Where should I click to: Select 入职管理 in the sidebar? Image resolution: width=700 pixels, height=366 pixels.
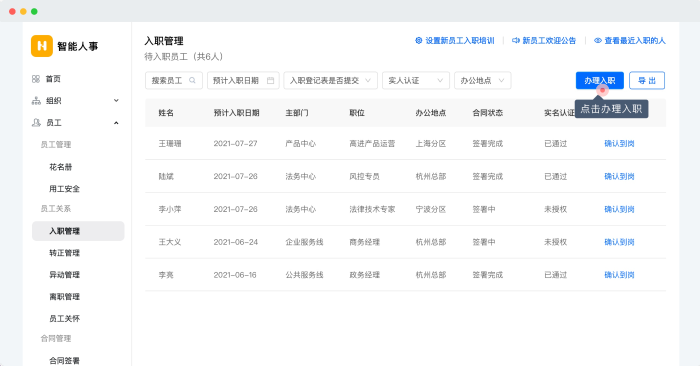pyautogui.click(x=78, y=231)
